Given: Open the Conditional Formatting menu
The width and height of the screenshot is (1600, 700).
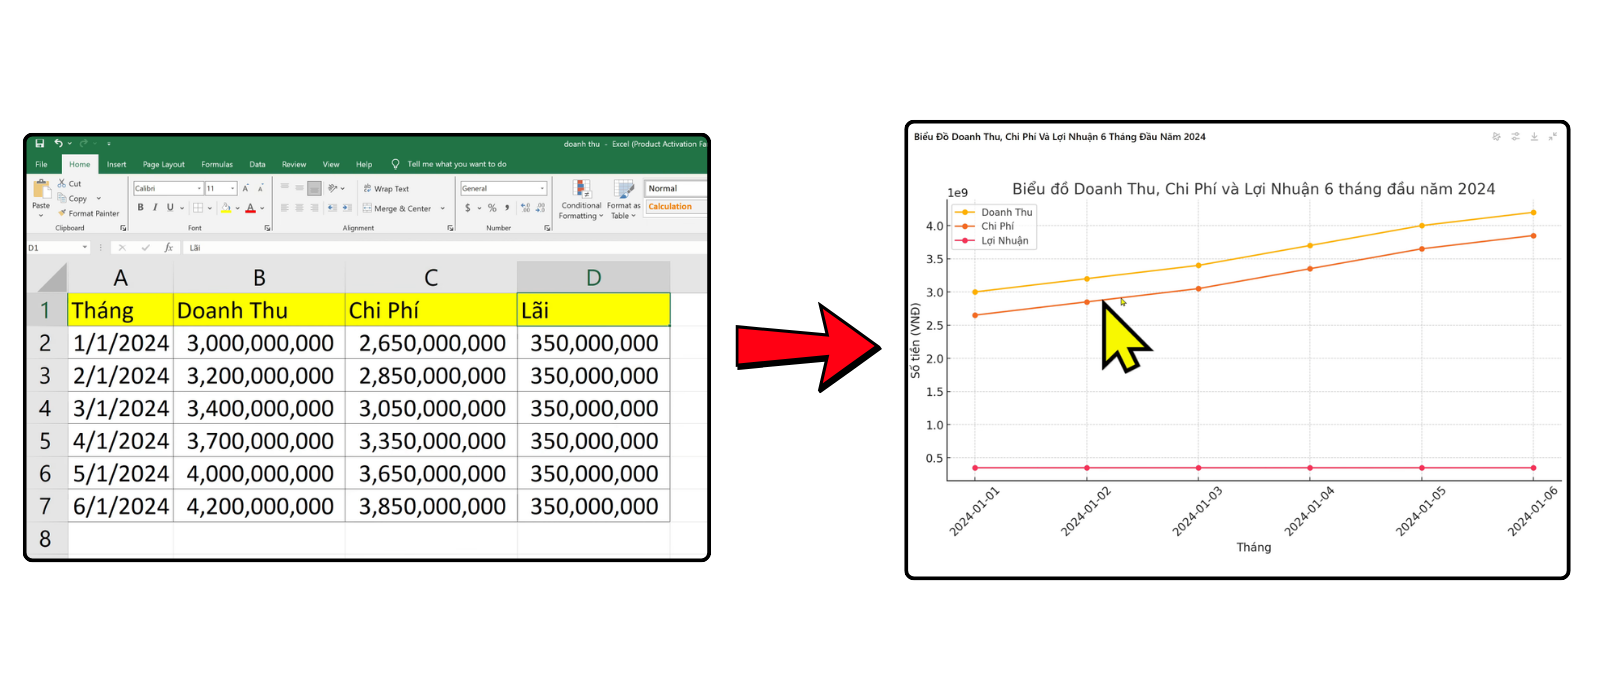Looking at the screenshot, I should [x=581, y=200].
